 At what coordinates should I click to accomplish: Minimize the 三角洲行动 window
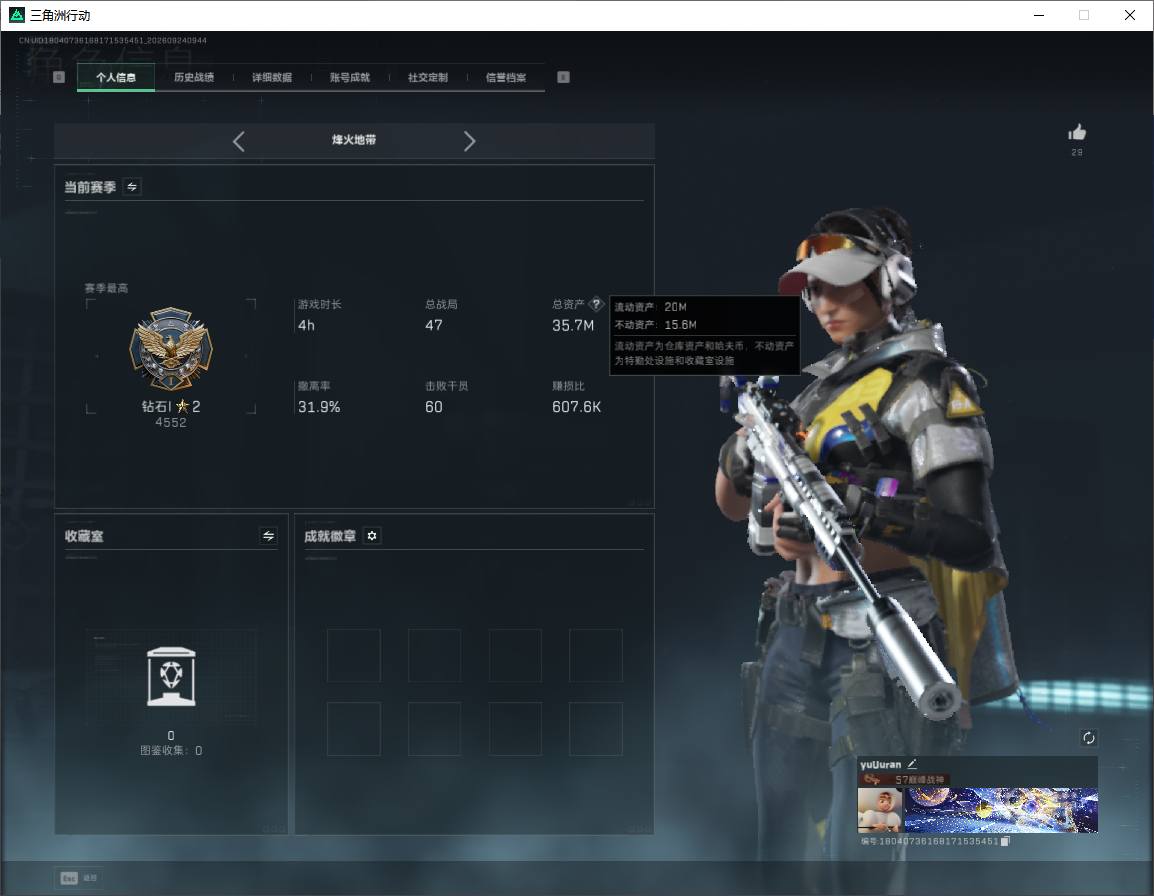click(1038, 15)
